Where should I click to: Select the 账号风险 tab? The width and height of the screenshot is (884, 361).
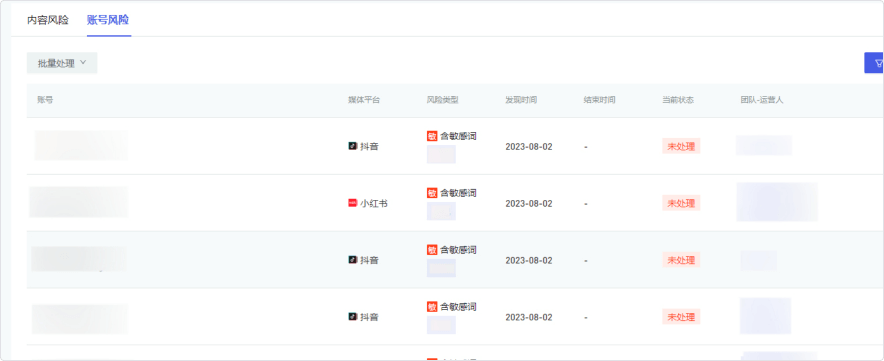pyautogui.click(x=108, y=20)
